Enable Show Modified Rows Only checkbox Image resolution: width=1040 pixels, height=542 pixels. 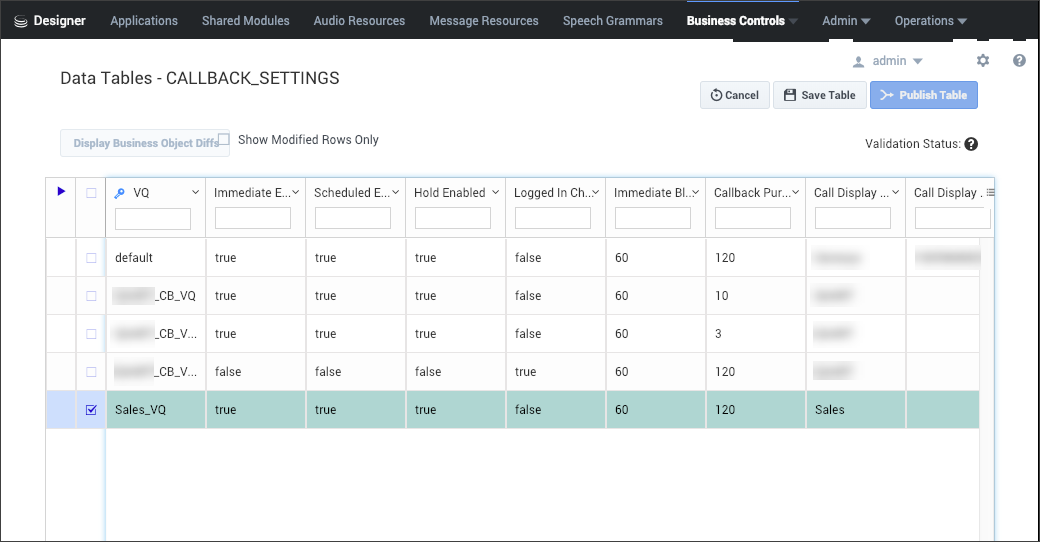click(x=224, y=140)
